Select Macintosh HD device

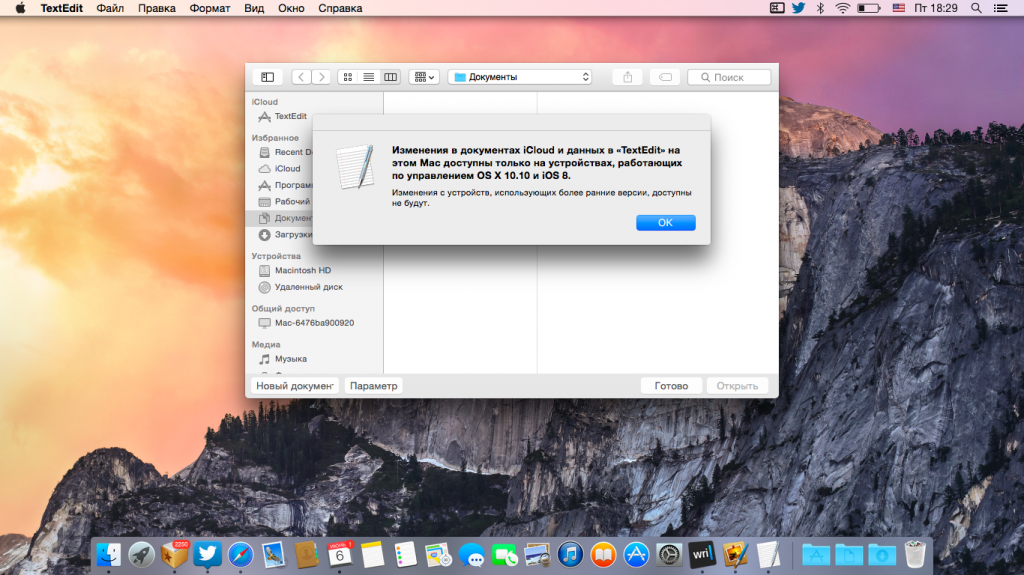click(295, 271)
